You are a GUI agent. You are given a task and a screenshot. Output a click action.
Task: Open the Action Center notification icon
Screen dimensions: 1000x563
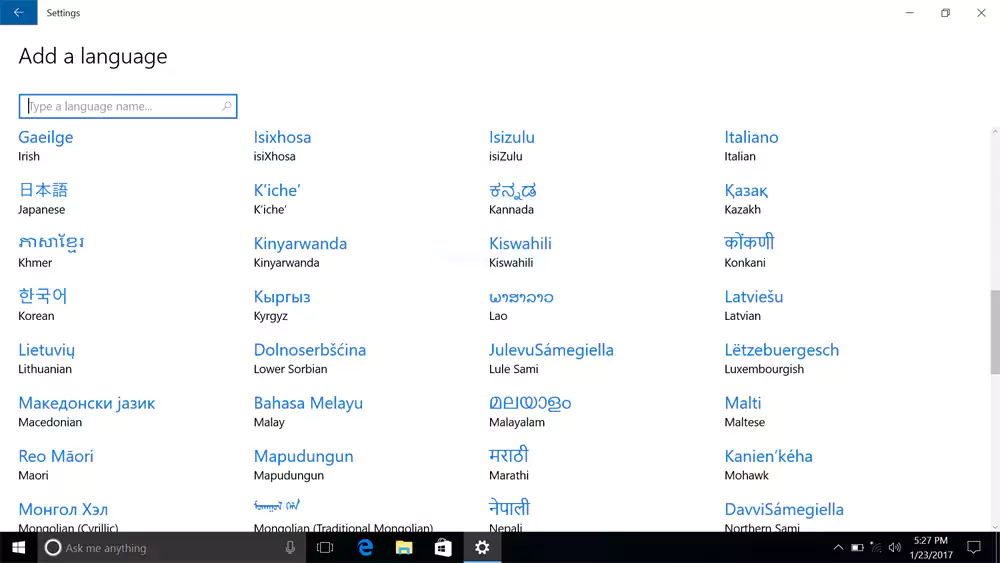pyautogui.click(x=973, y=547)
